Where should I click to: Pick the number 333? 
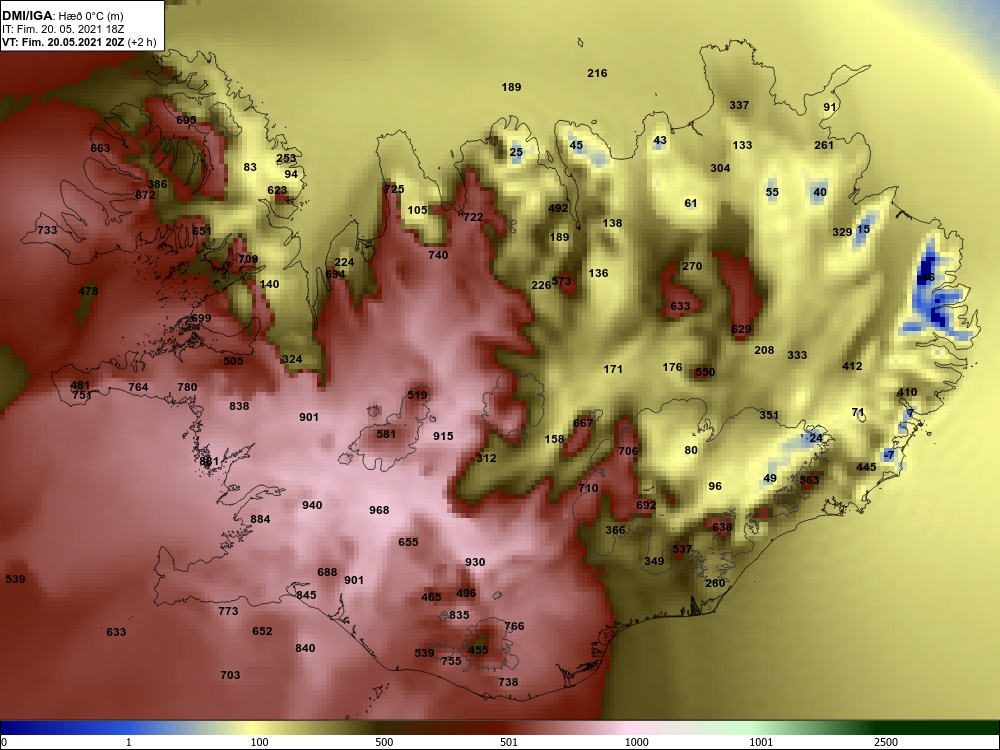[797, 355]
